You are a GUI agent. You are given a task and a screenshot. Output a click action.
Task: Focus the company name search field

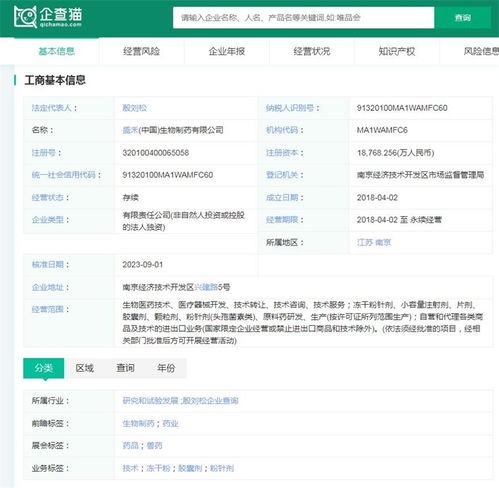(303, 17)
